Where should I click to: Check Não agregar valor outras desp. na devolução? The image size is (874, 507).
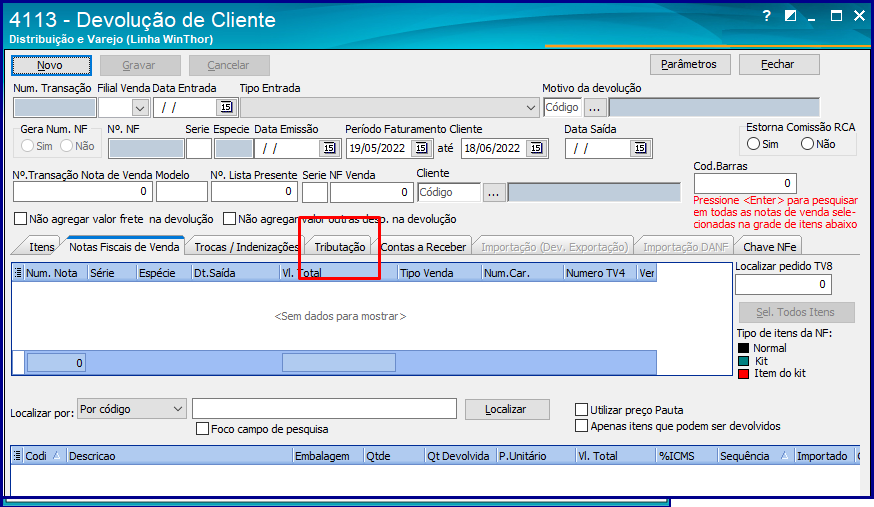[x=229, y=219]
